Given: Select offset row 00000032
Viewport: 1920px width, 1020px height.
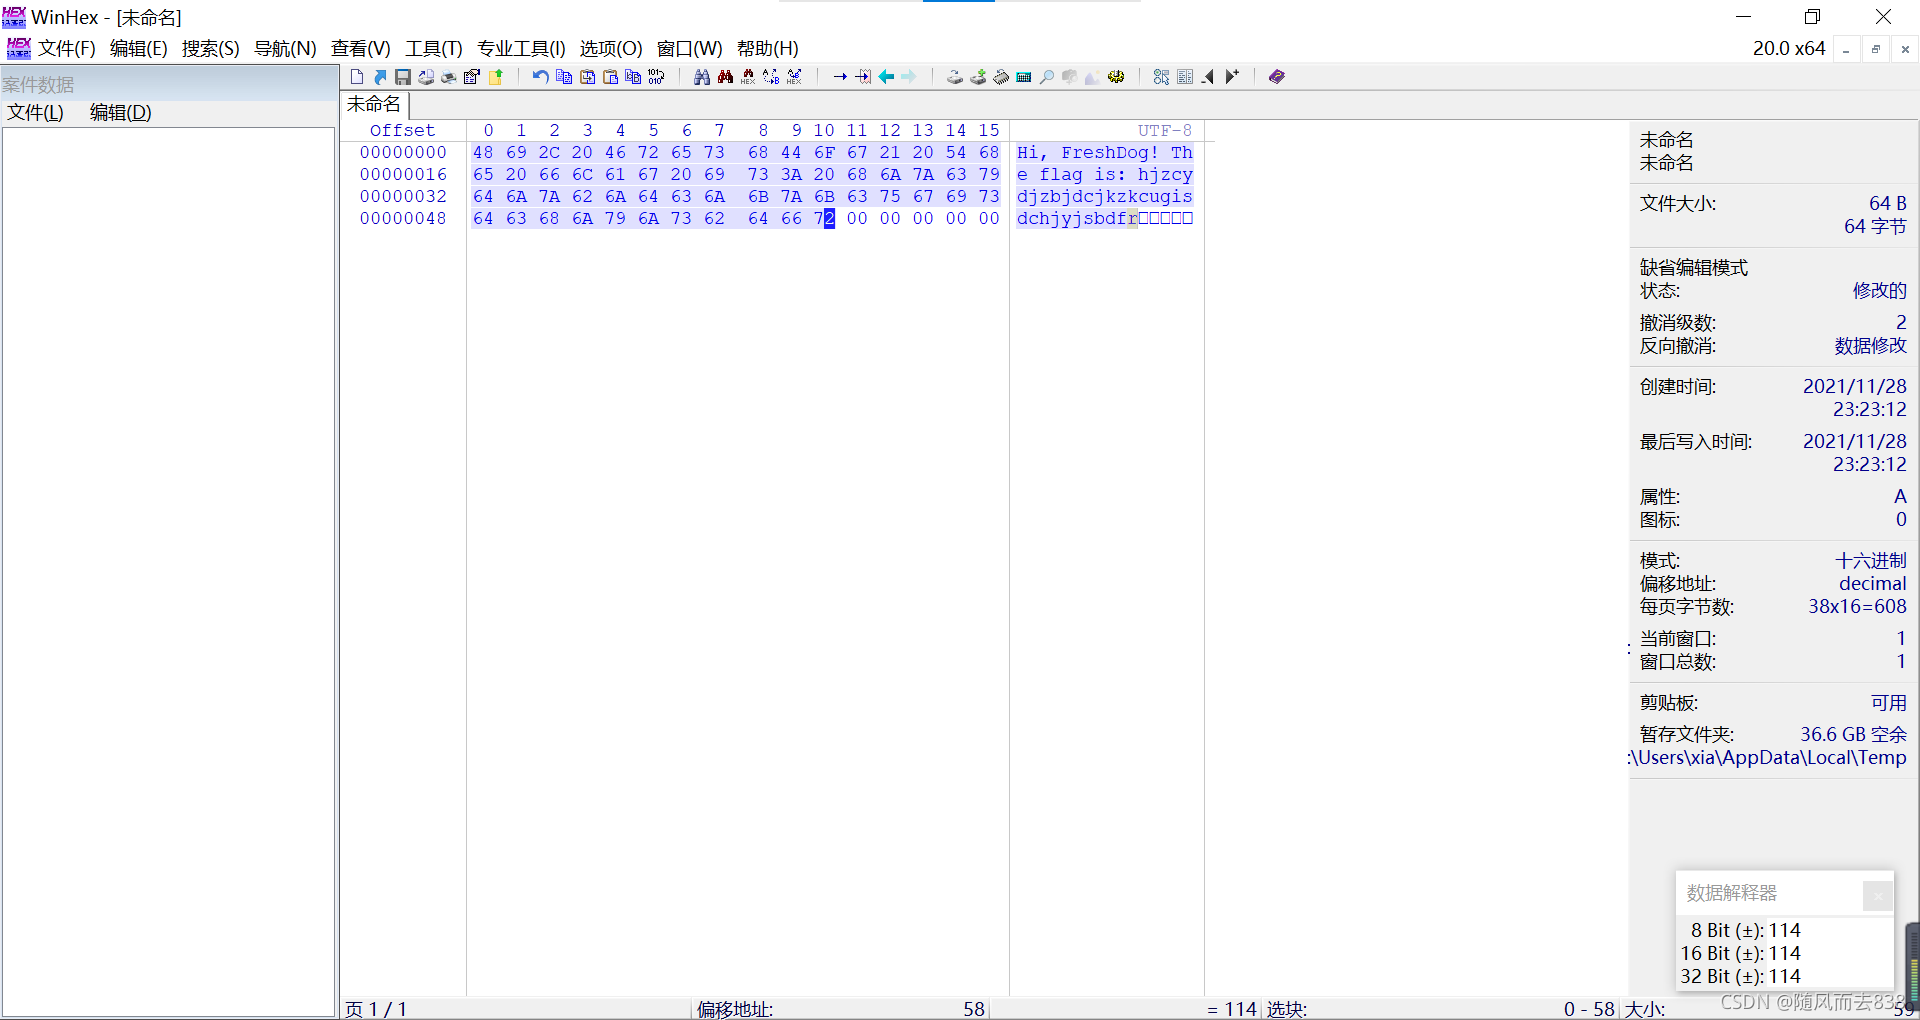Looking at the screenshot, I should click(x=403, y=196).
